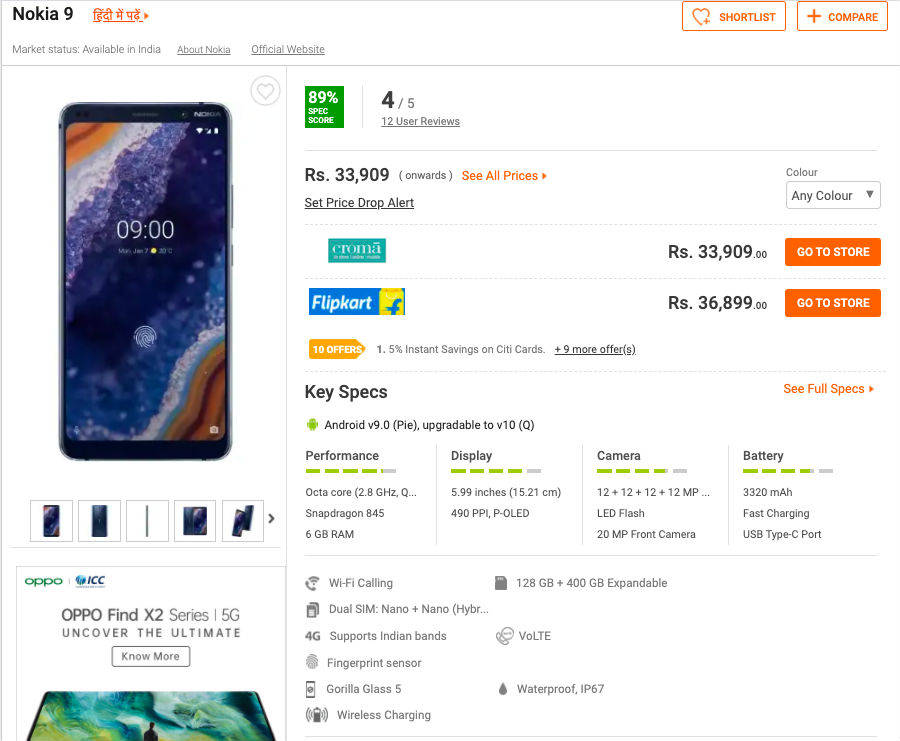Click Know More on OPPO ad
The image size is (900, 741).
point(151,657)
